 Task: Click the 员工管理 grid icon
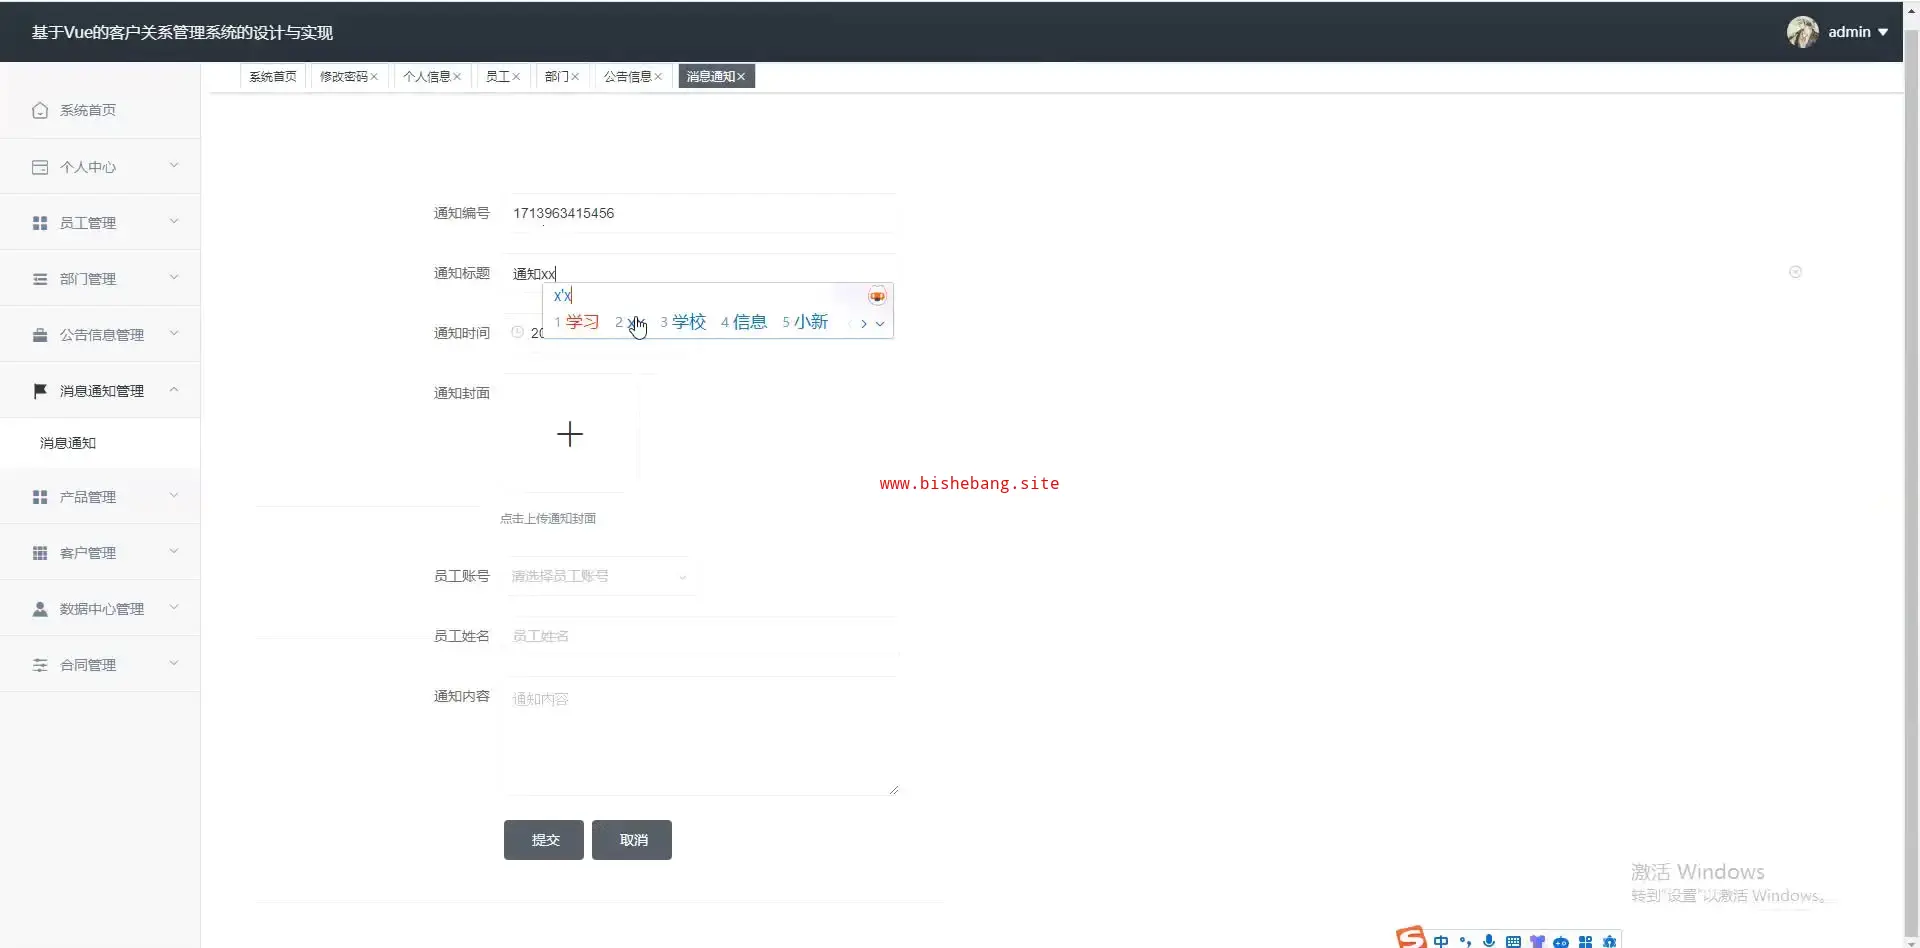coord(40,223)
